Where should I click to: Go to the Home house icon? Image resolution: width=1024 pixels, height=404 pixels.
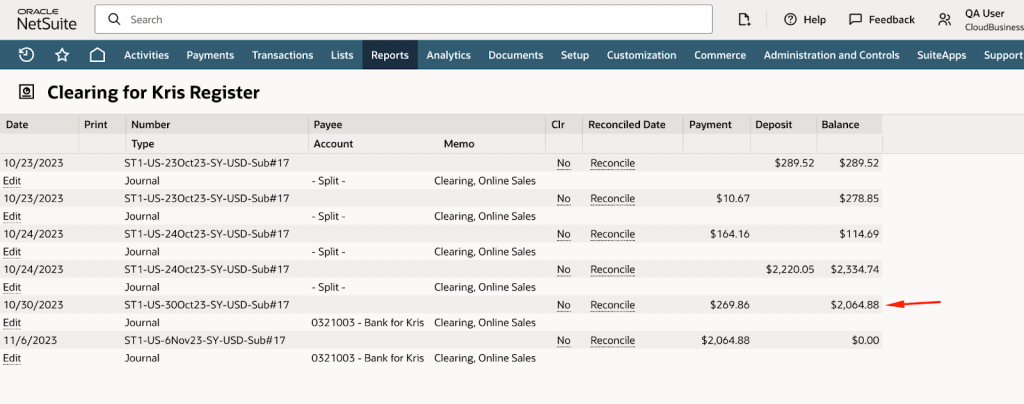click(97, 55)
